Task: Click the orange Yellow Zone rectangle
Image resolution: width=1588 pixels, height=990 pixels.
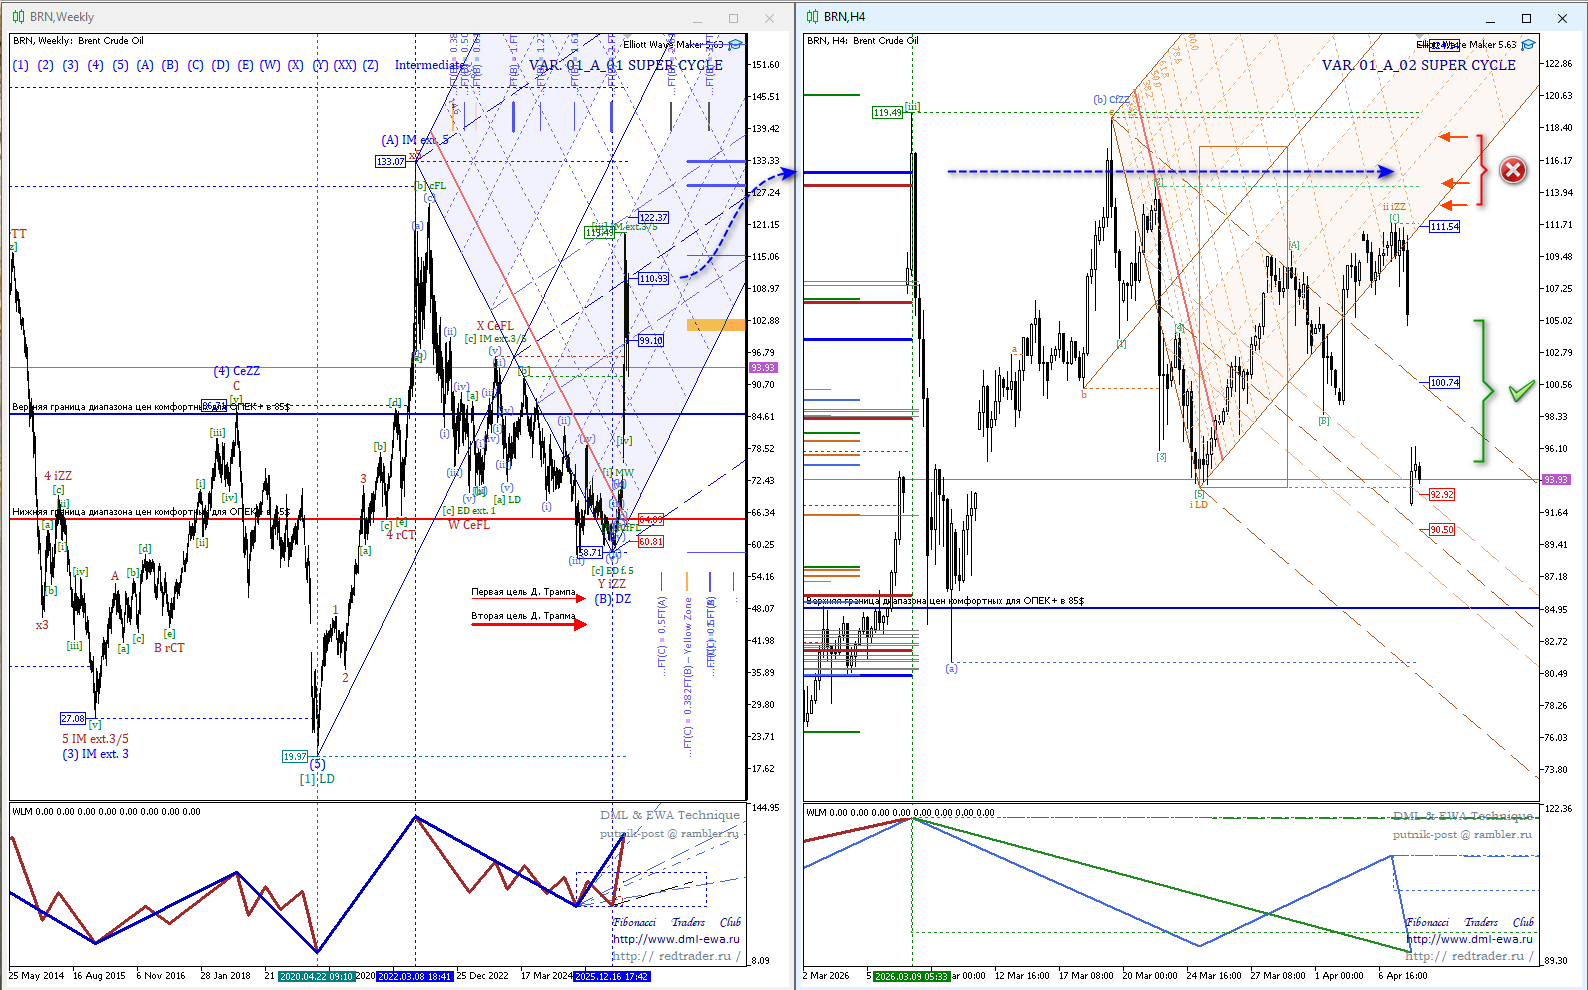Action: click(716, 325)
